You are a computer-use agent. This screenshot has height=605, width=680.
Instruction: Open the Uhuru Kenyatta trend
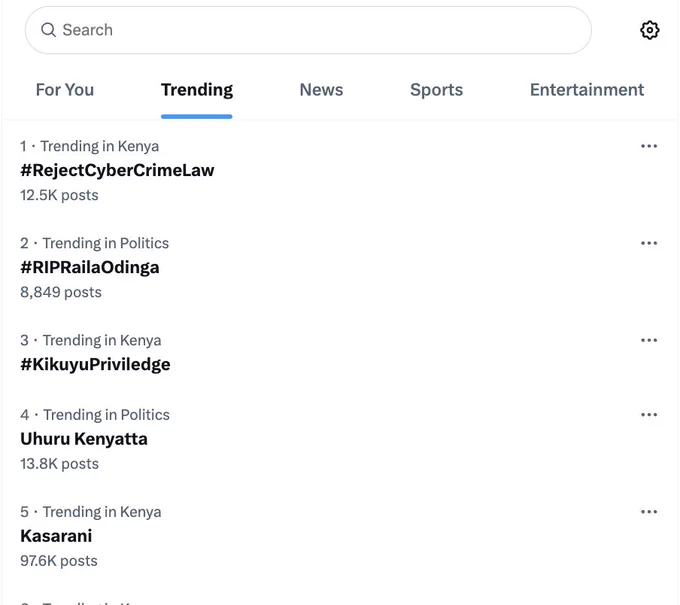(x=84, y=439)
